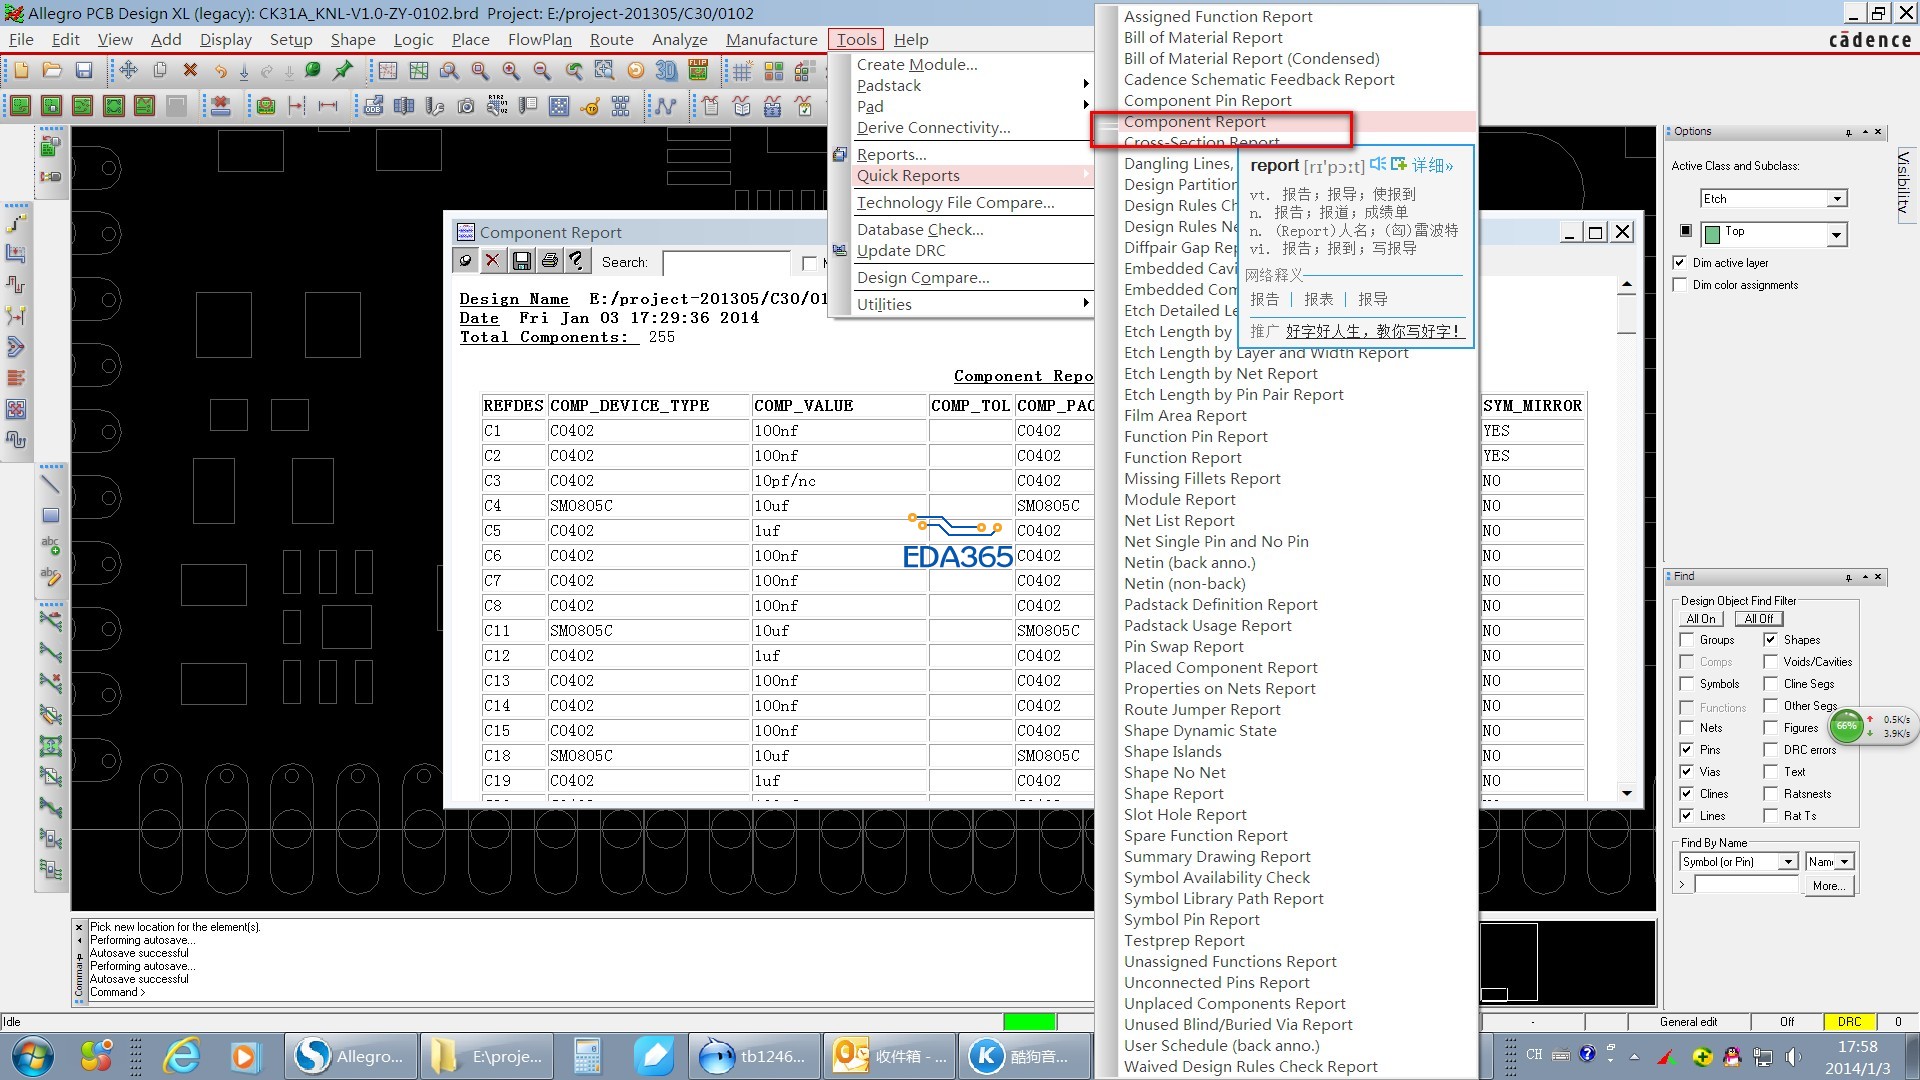This screenshot has height=1080, width=1920.
Task: Click the Zoom In magnifier icon
Action: [x=511, y=71]
